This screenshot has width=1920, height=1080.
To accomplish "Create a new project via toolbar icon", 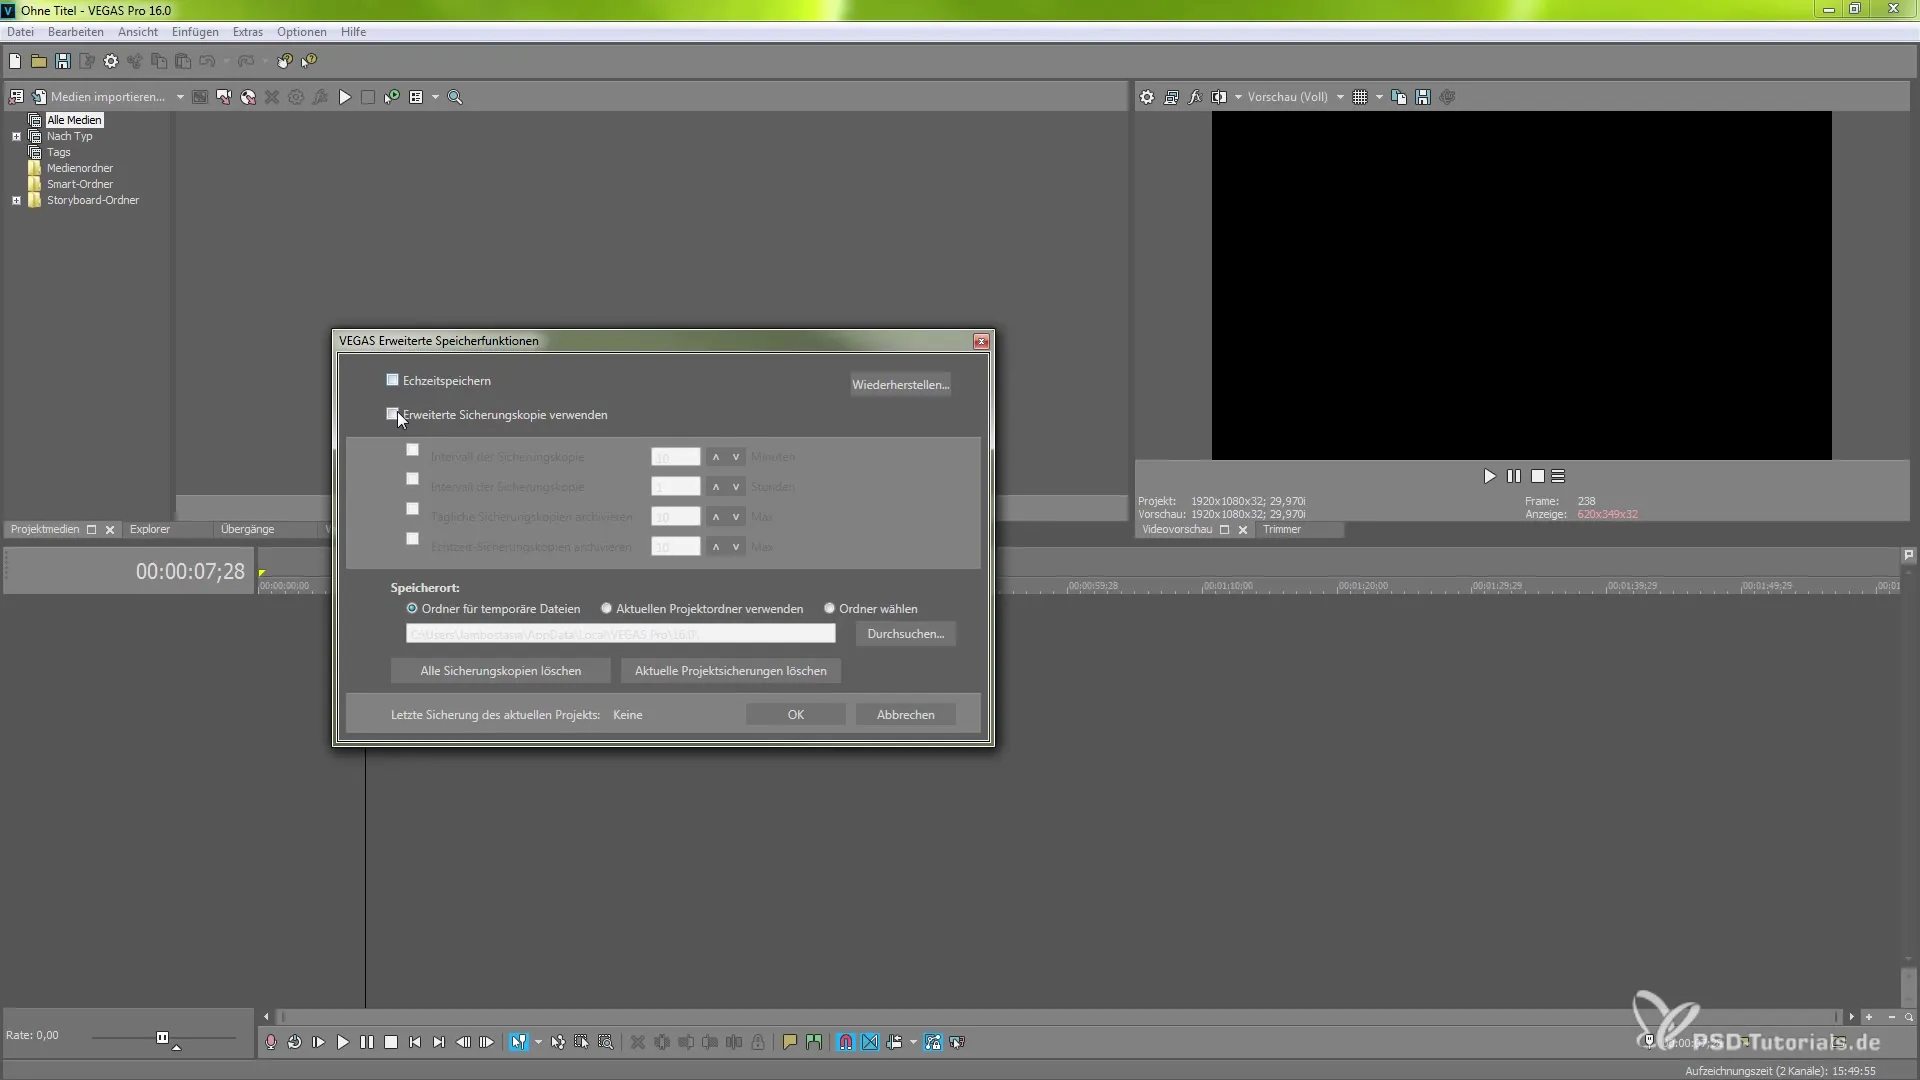I will [x=15, y=61].
